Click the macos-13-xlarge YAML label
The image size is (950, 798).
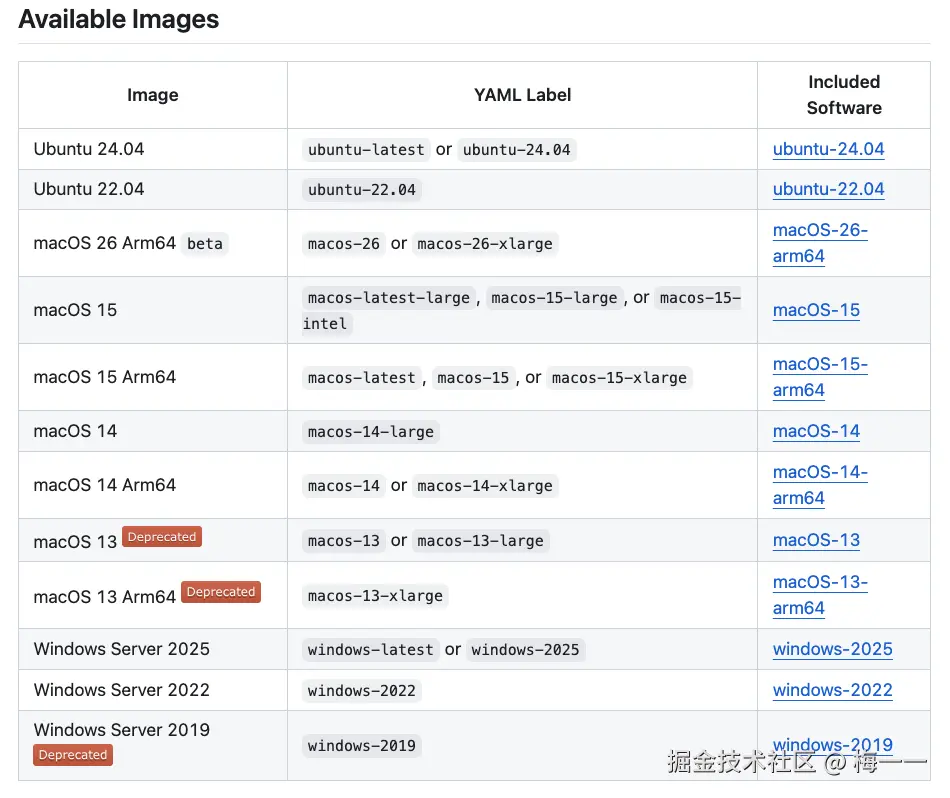point(375,596)
